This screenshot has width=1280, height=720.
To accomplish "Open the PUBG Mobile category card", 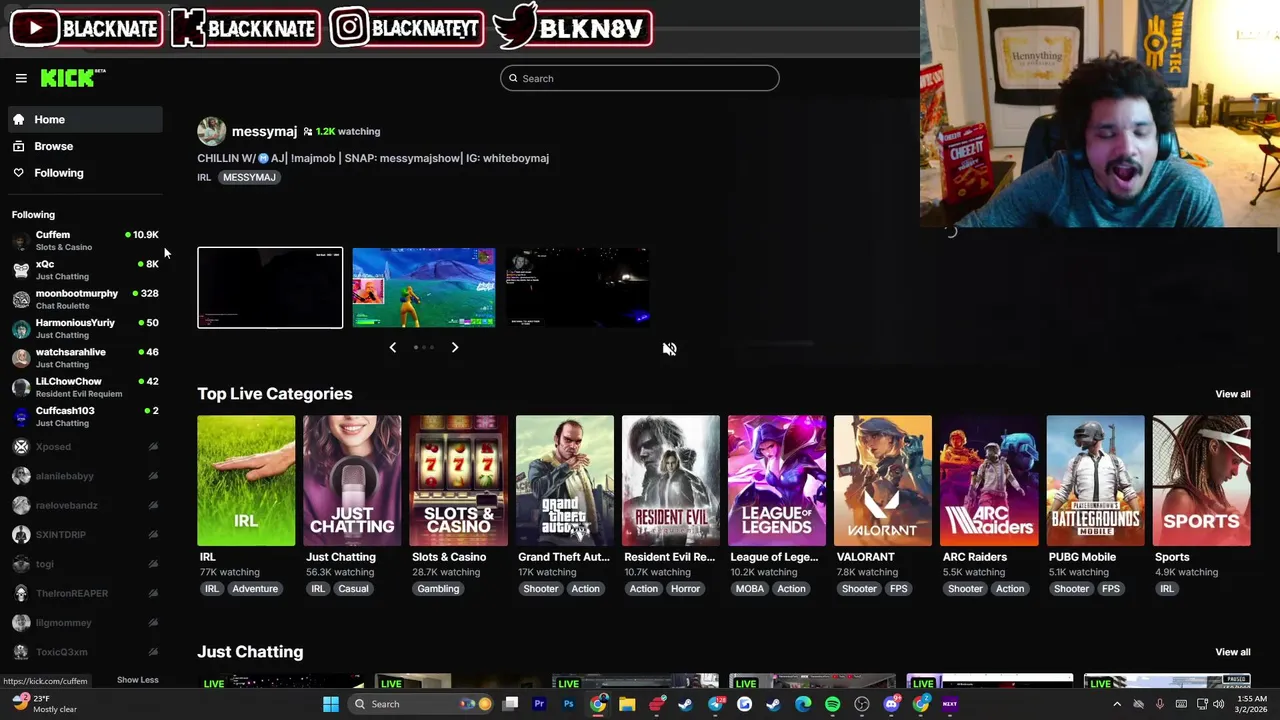I will pyautogui.click(x=1095, y=481).
